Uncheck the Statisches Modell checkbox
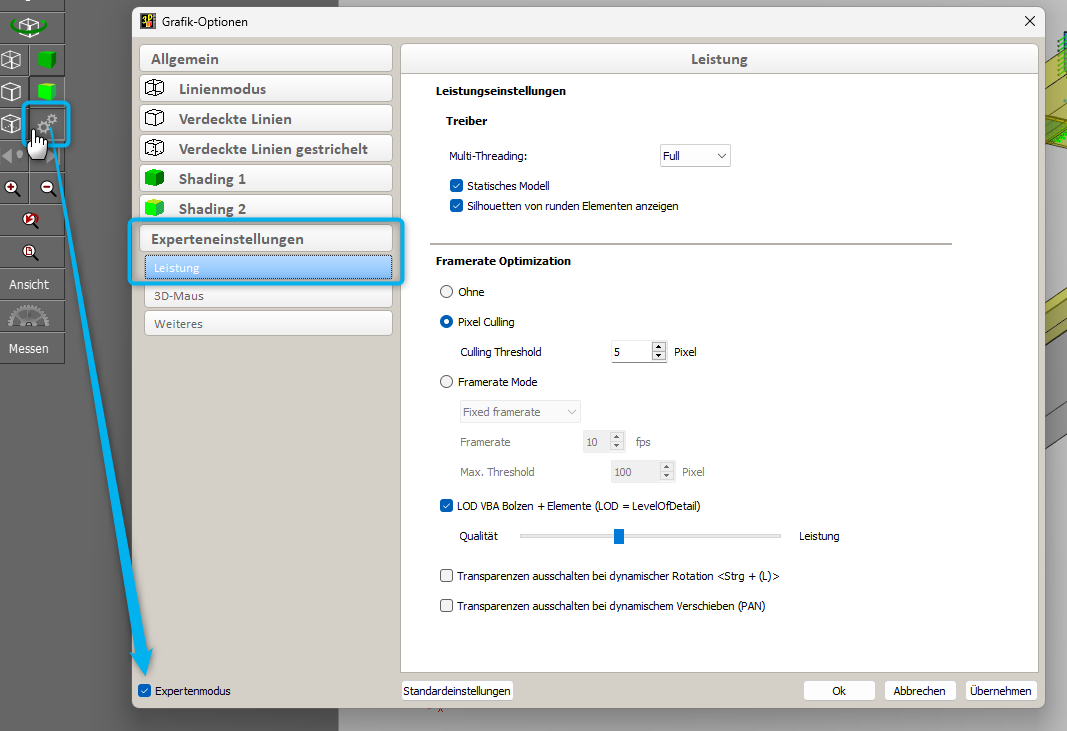Screen dimensions: 1067x731 pos(456,186)
